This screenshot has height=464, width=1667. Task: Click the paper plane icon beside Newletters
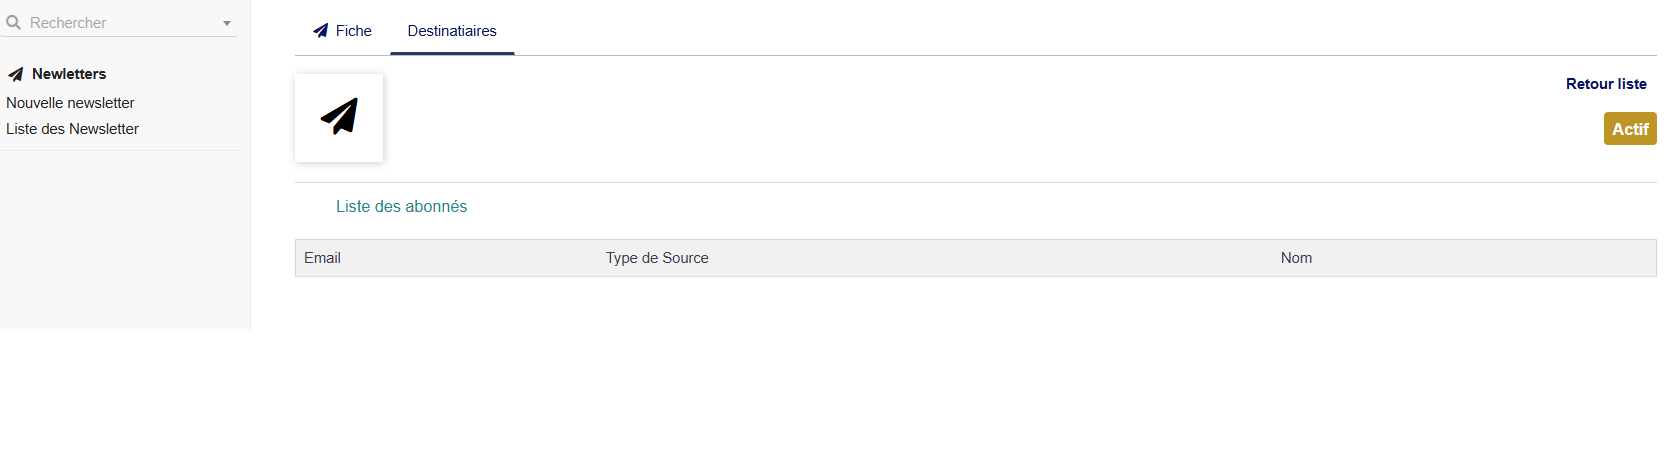coord(16,74)
